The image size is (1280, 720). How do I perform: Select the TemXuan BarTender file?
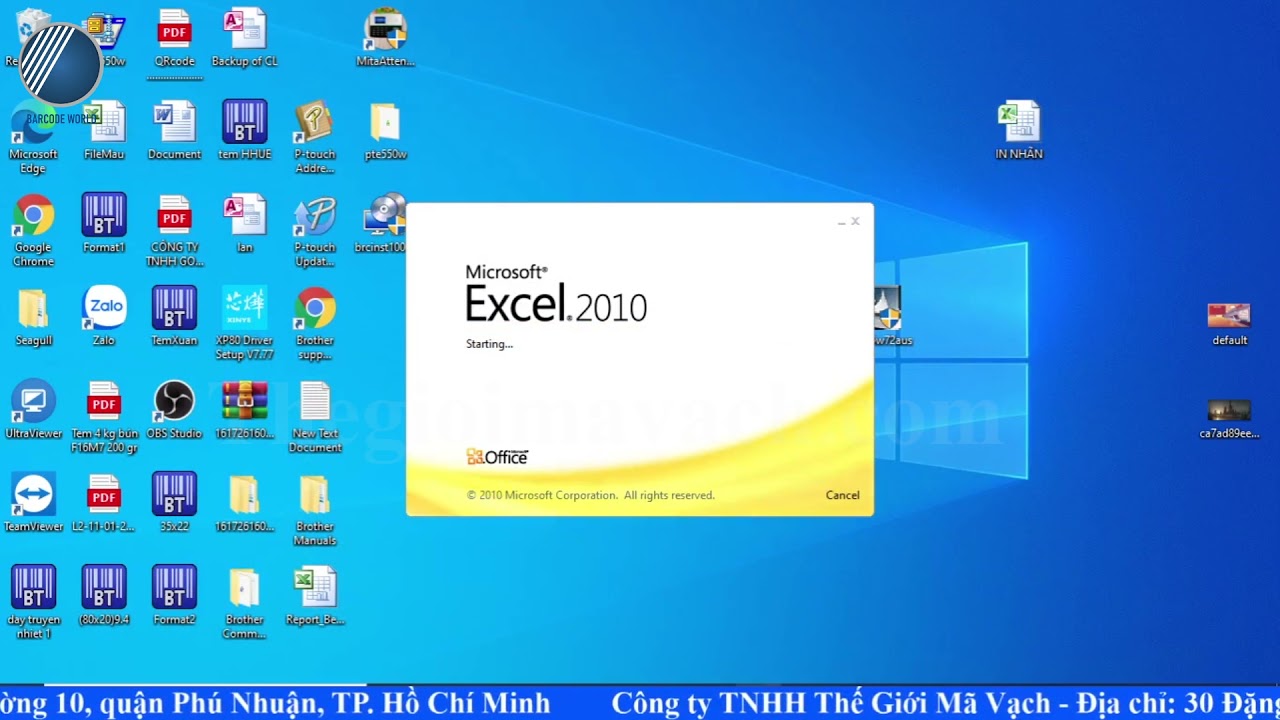[174, 318]
